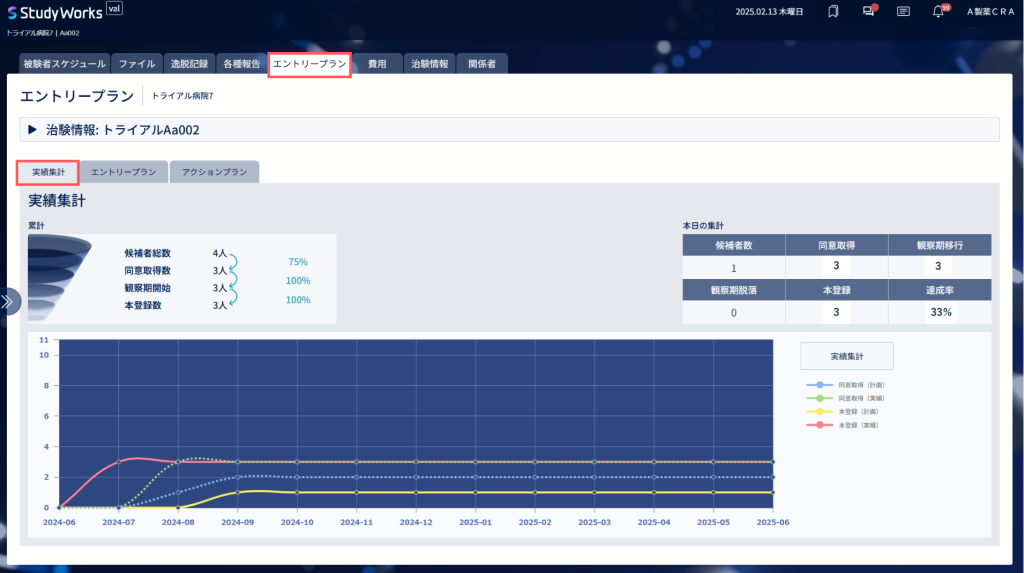Open the 費用 tab
The width and height of the screenshot is (1024, 573).
[377, 63]
